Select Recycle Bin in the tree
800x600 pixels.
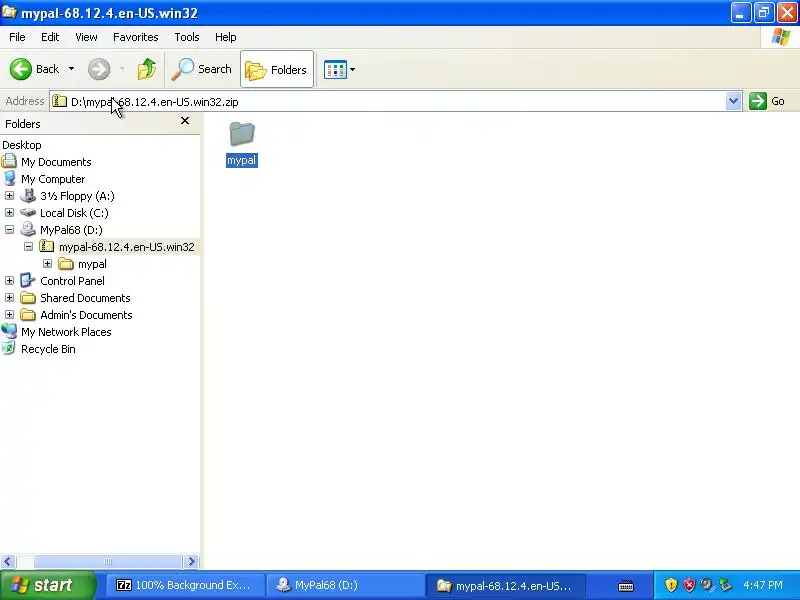click(48, 349)
